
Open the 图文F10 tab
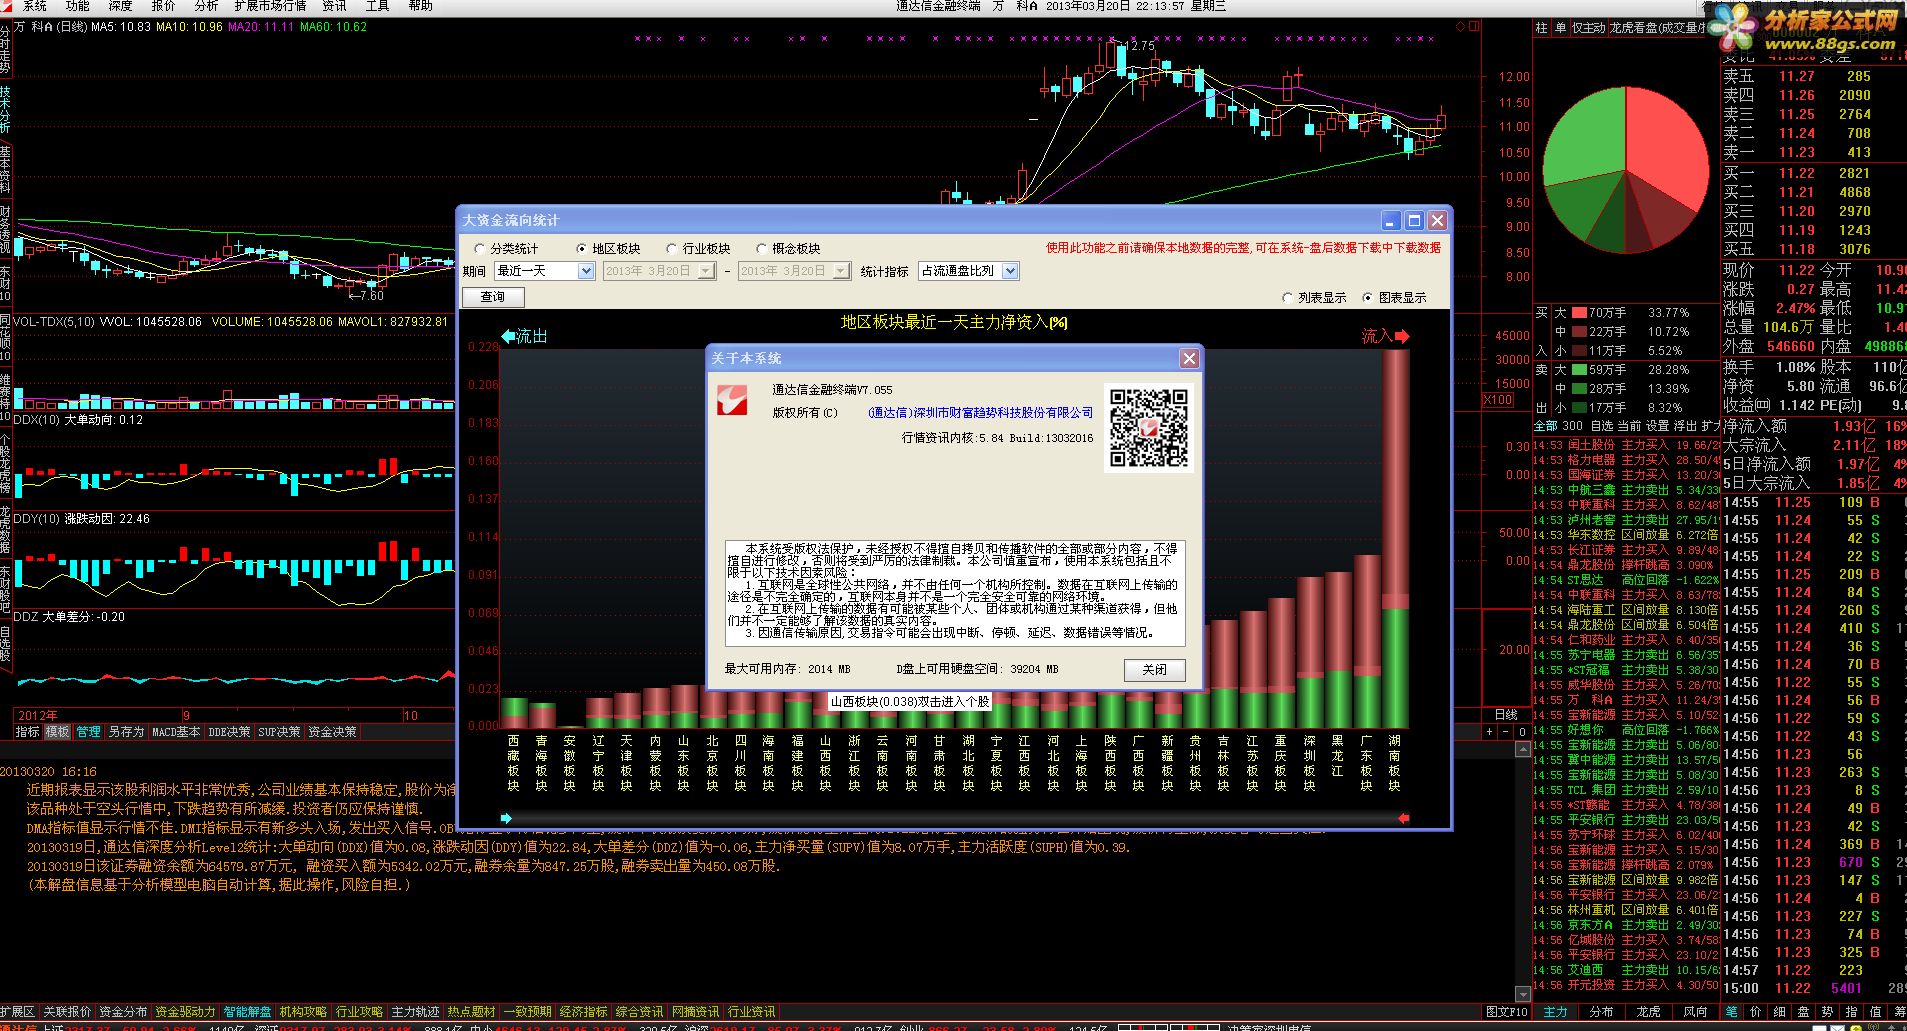pyautogui.click(x=1506, y=1012)
